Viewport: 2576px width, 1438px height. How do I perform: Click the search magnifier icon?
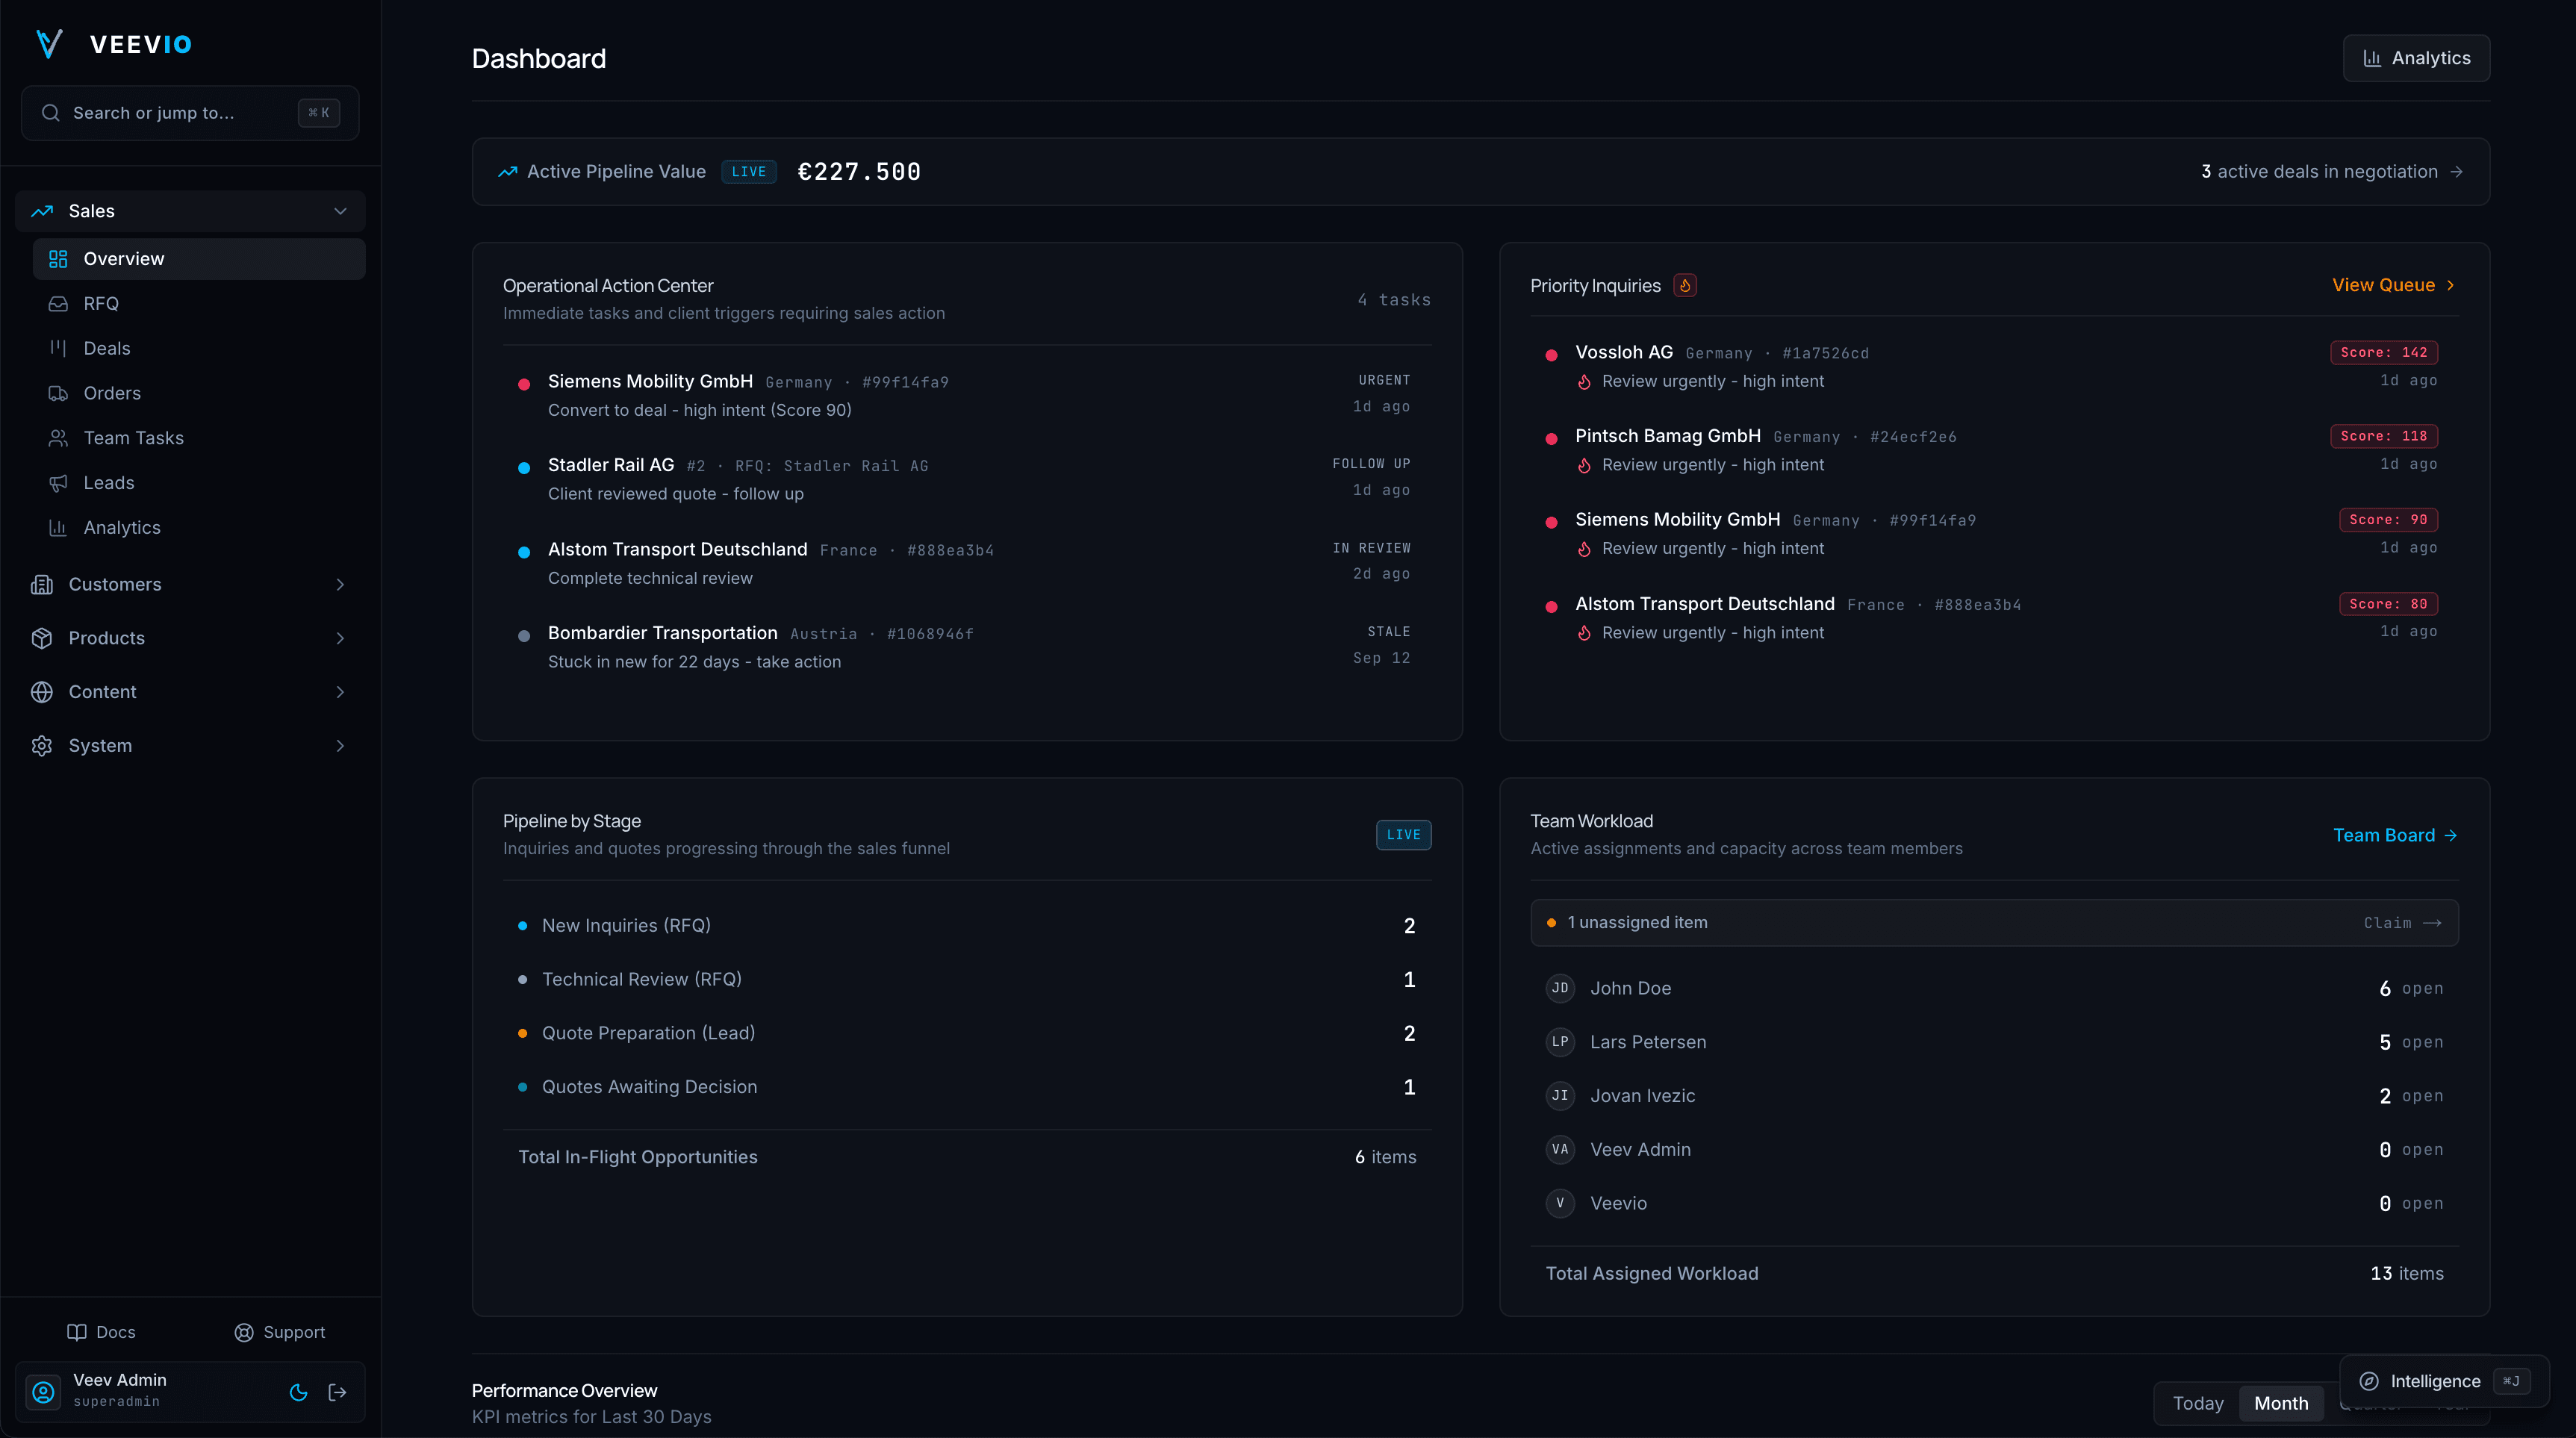pos(51,113)
